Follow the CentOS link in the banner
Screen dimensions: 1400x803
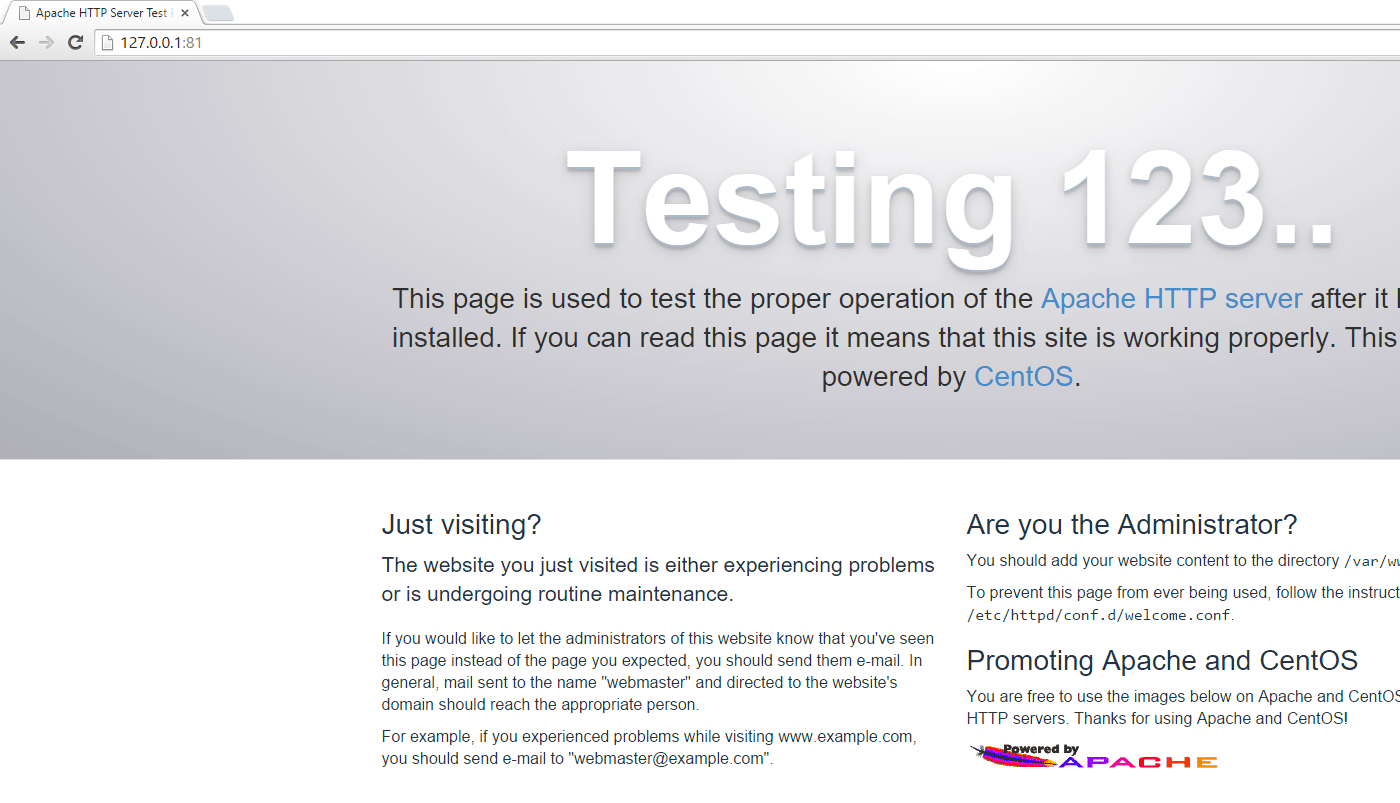[1023, 377]
